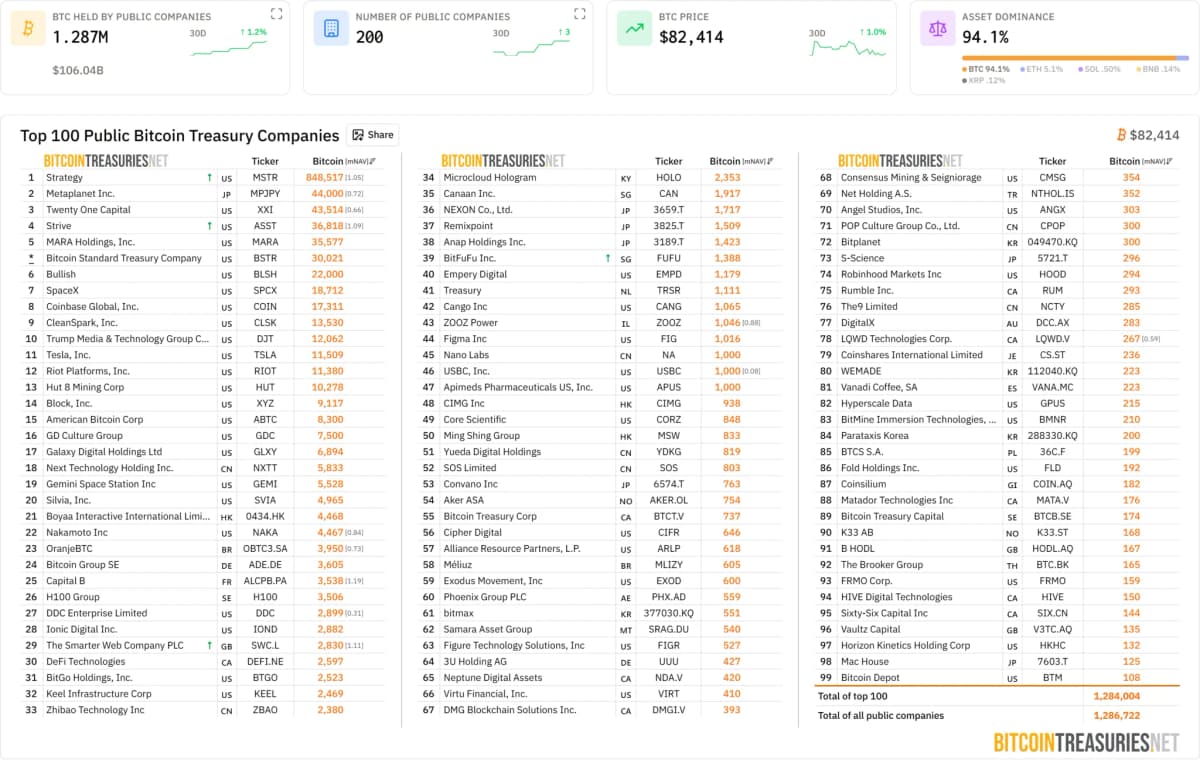Click the SPCX ticker for SpaceX
The width and height of the screenshot is (1200, 760).
(265, 290)
